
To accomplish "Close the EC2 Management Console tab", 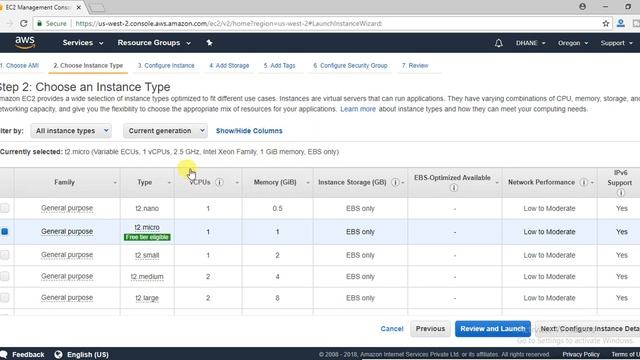I will (78, 7).
